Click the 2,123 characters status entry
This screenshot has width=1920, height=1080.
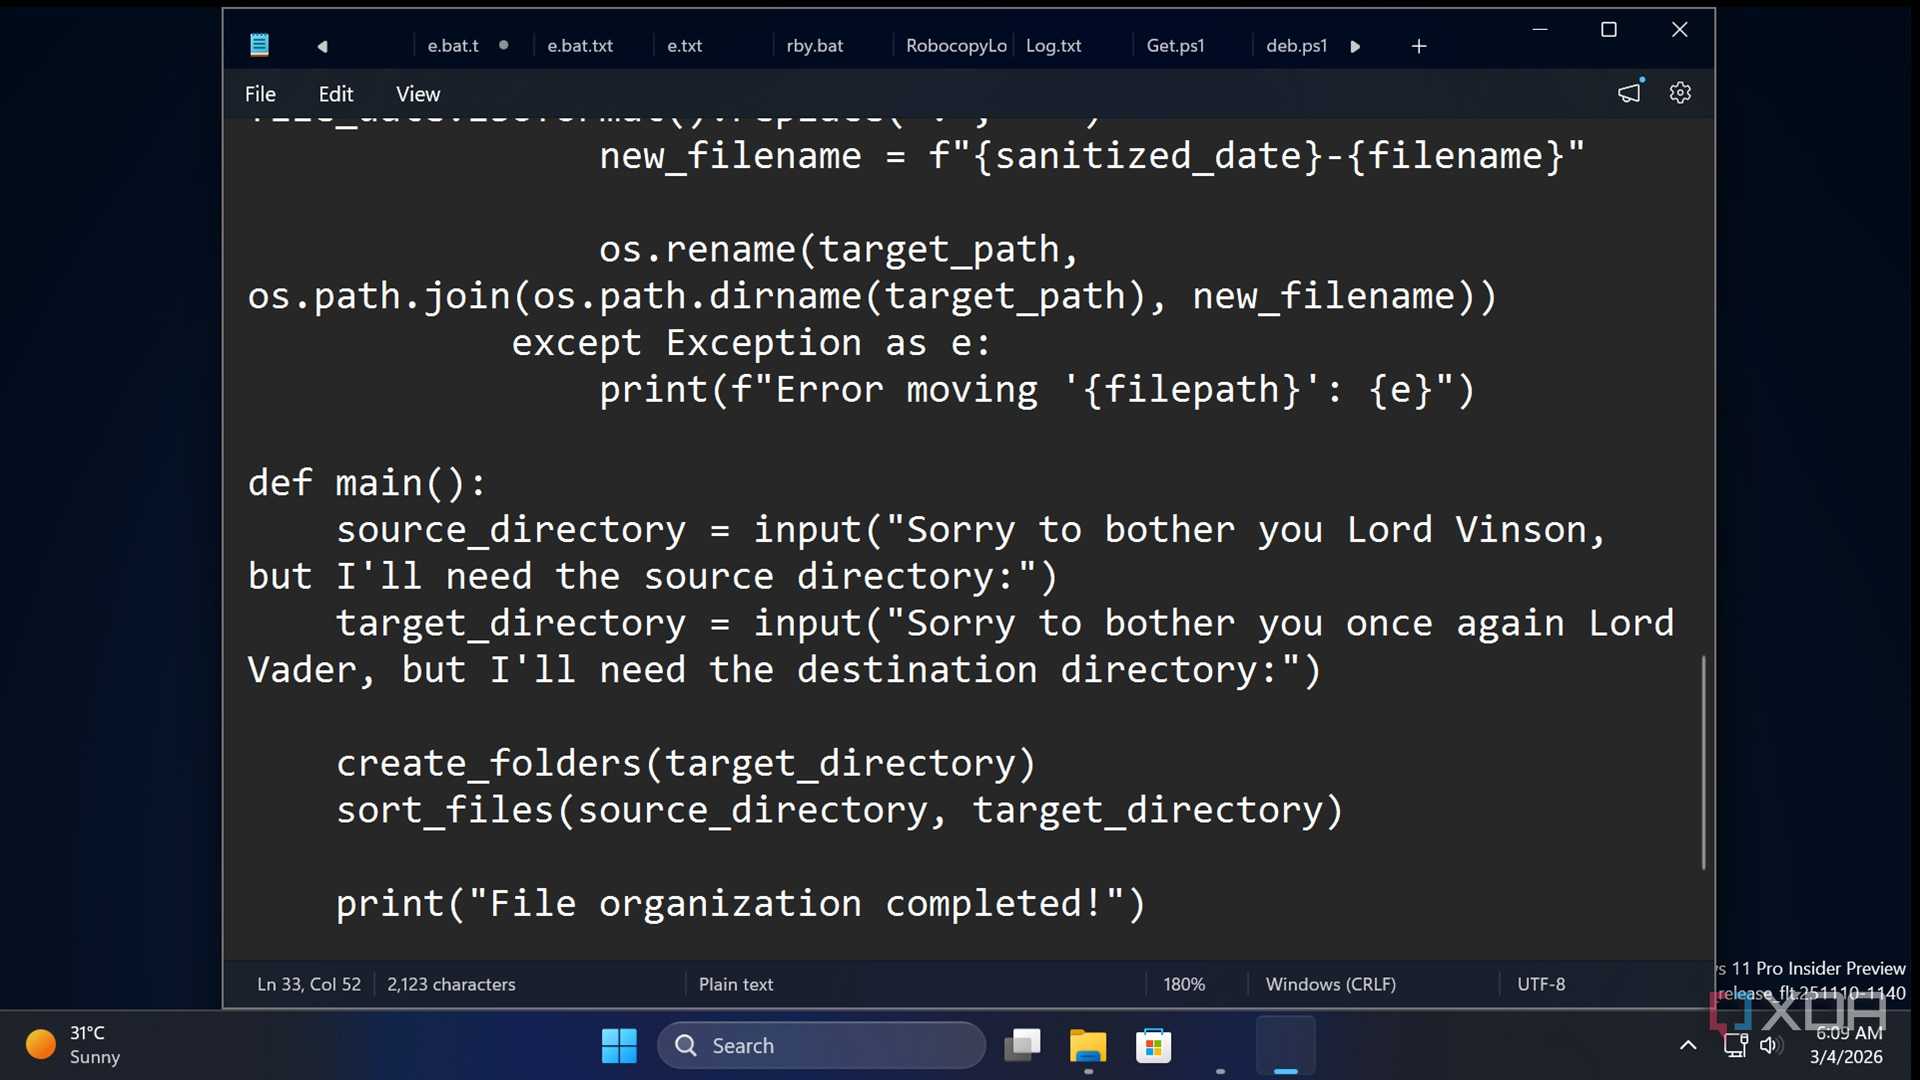coord(451,985)
